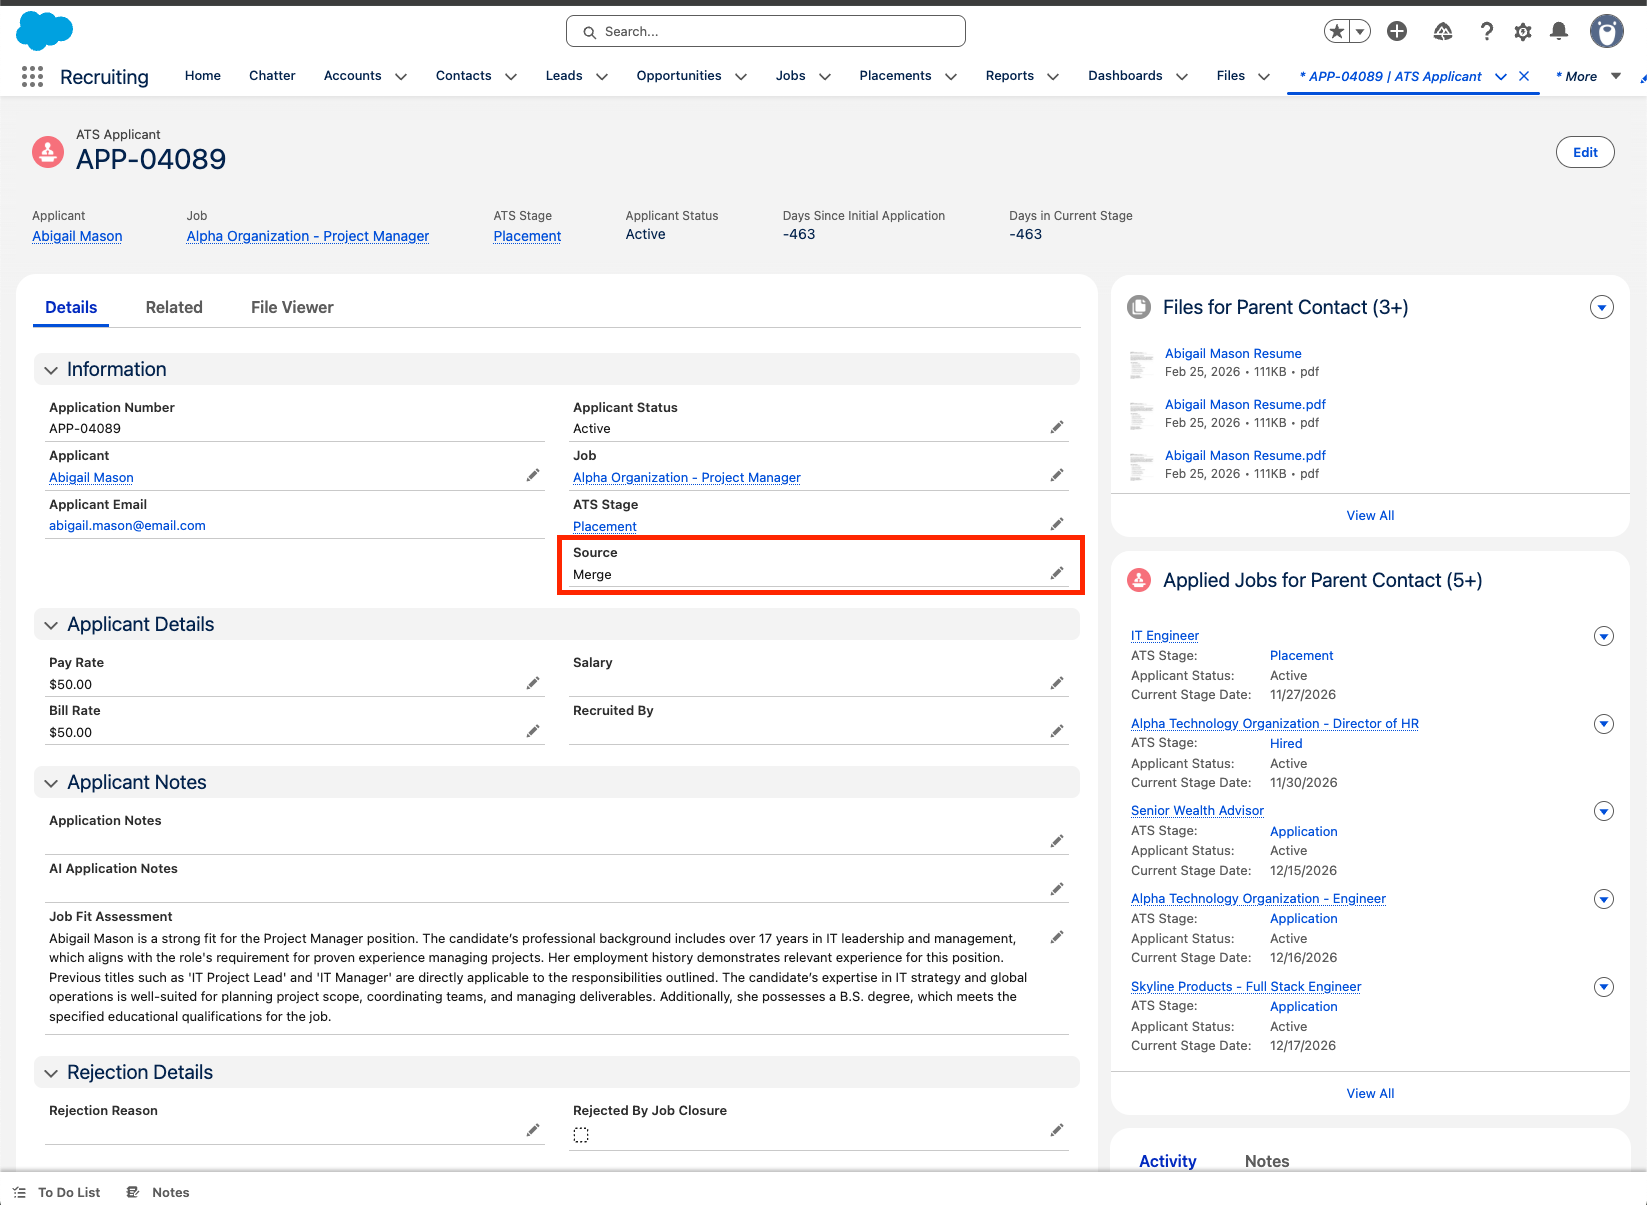
Task: Open the user profile avatar
Action: click(1606, 32)
